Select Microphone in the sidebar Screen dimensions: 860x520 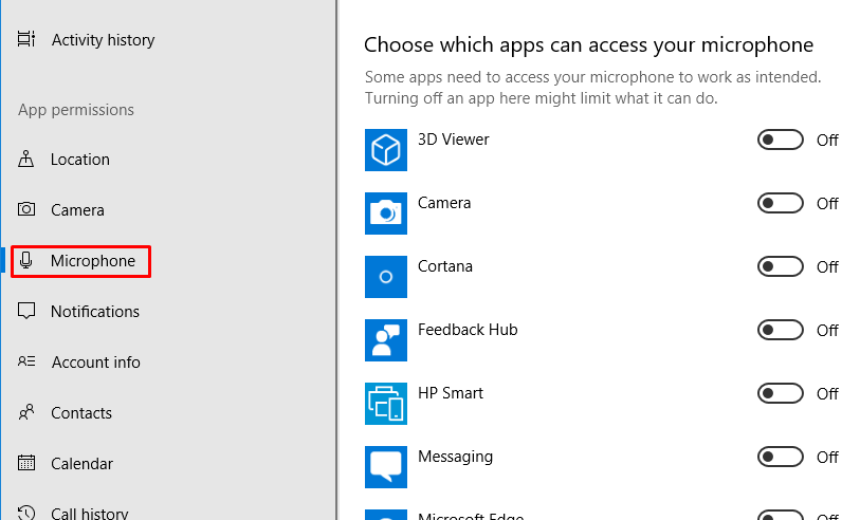coord(93,261)
